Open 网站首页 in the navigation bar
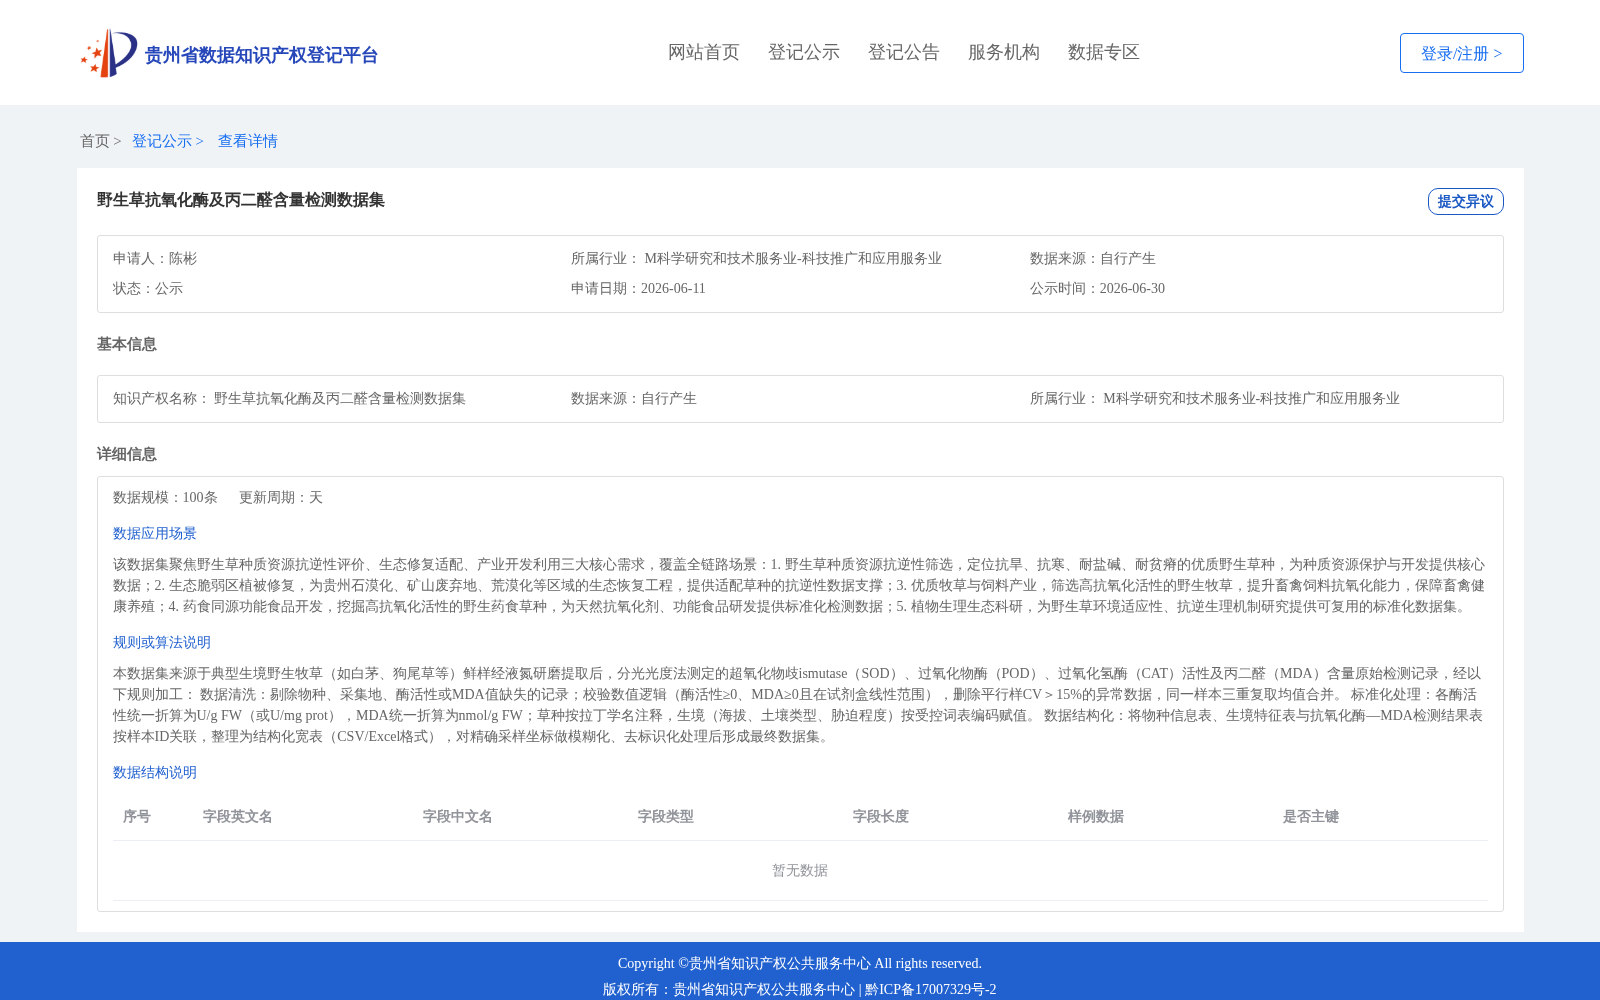Viewport: 1600px width, 1000px height. (x=704, y=52)
